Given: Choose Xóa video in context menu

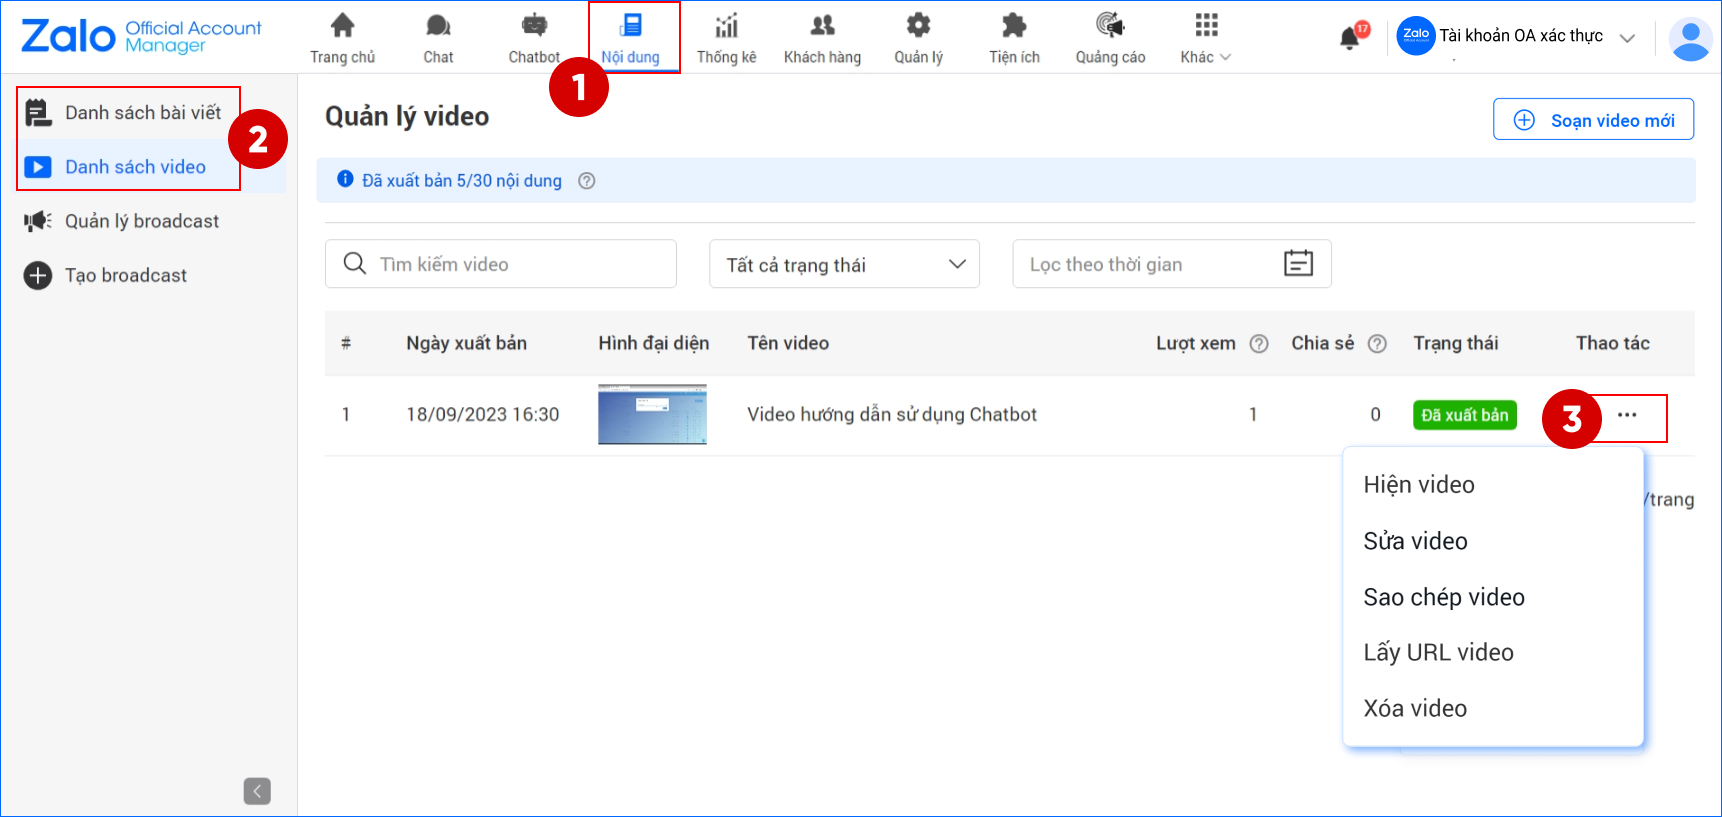Looking at the screenshot, I should click(x=1415, y=708).
